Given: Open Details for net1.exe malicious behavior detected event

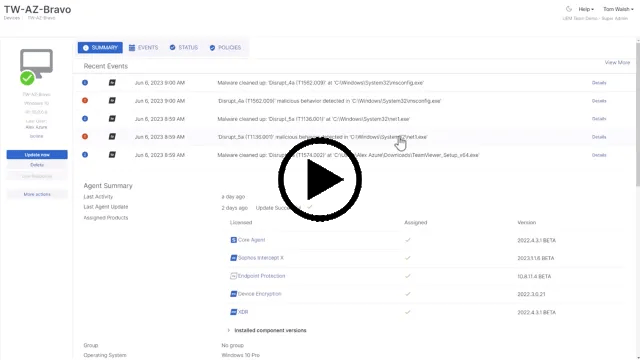Looking at the screenshot, I should [599, 137].
